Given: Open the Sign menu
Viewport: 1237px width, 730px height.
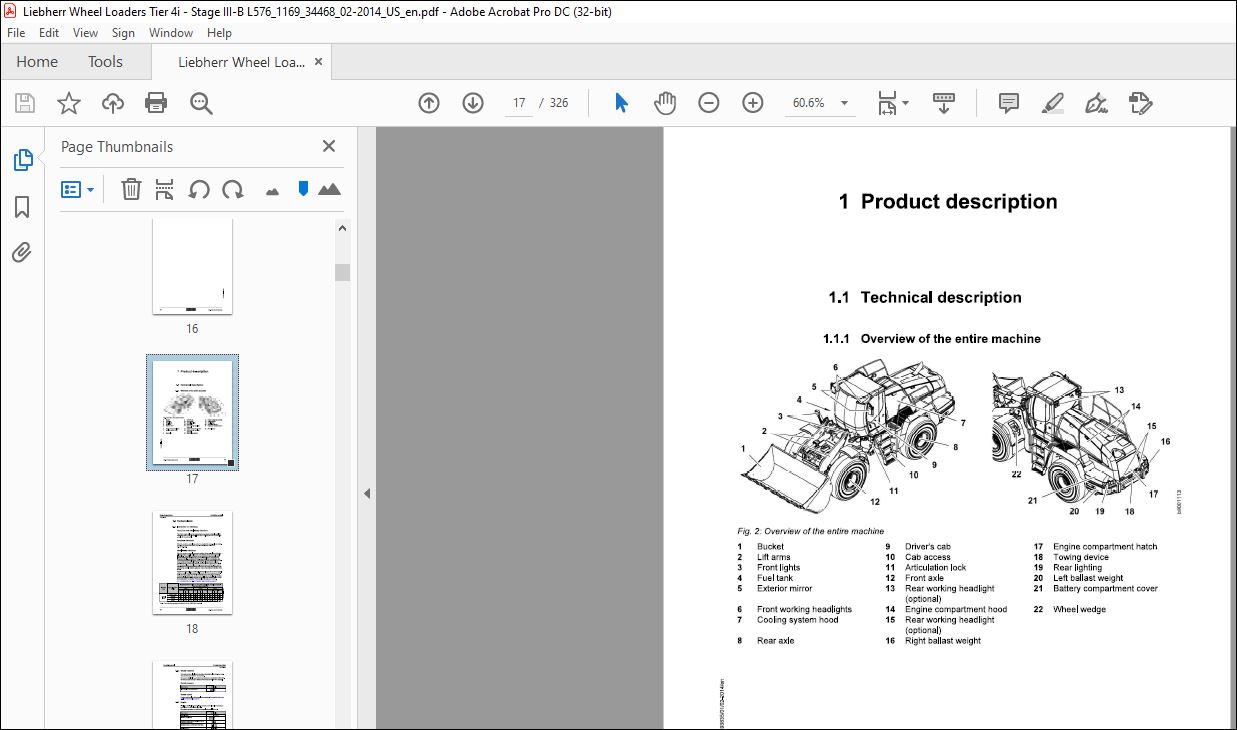Looking at the screenshot, I should pos(123,33).
